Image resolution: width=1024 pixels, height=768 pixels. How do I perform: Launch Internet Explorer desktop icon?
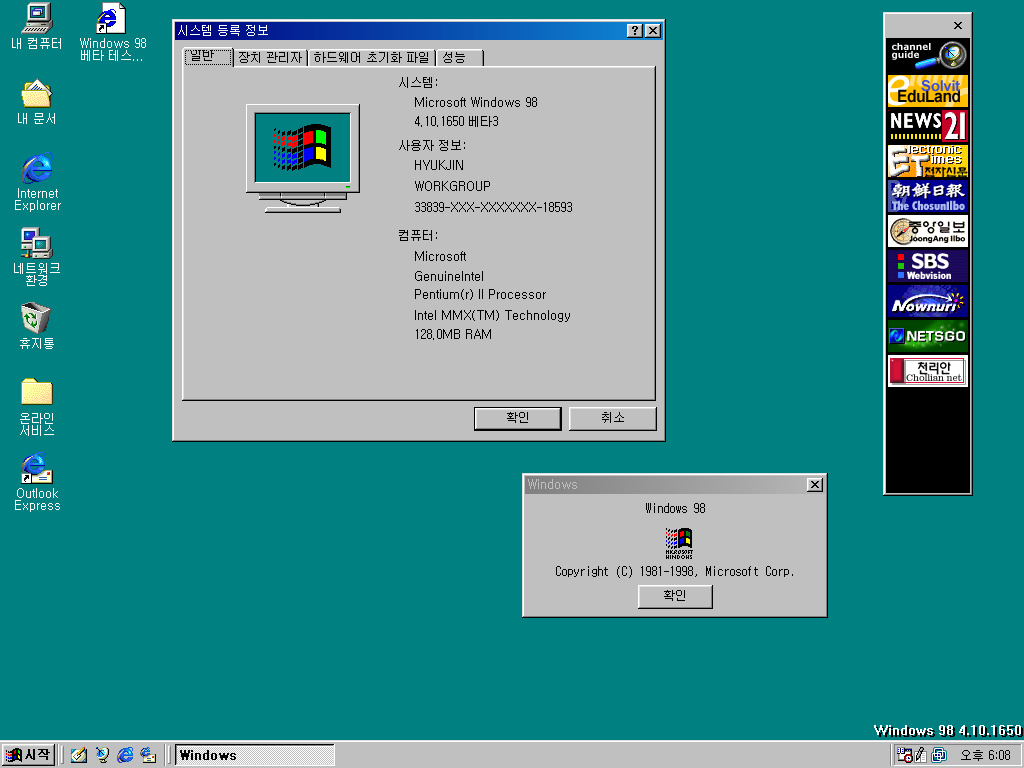pyautogui.click(x=37, y=182)
